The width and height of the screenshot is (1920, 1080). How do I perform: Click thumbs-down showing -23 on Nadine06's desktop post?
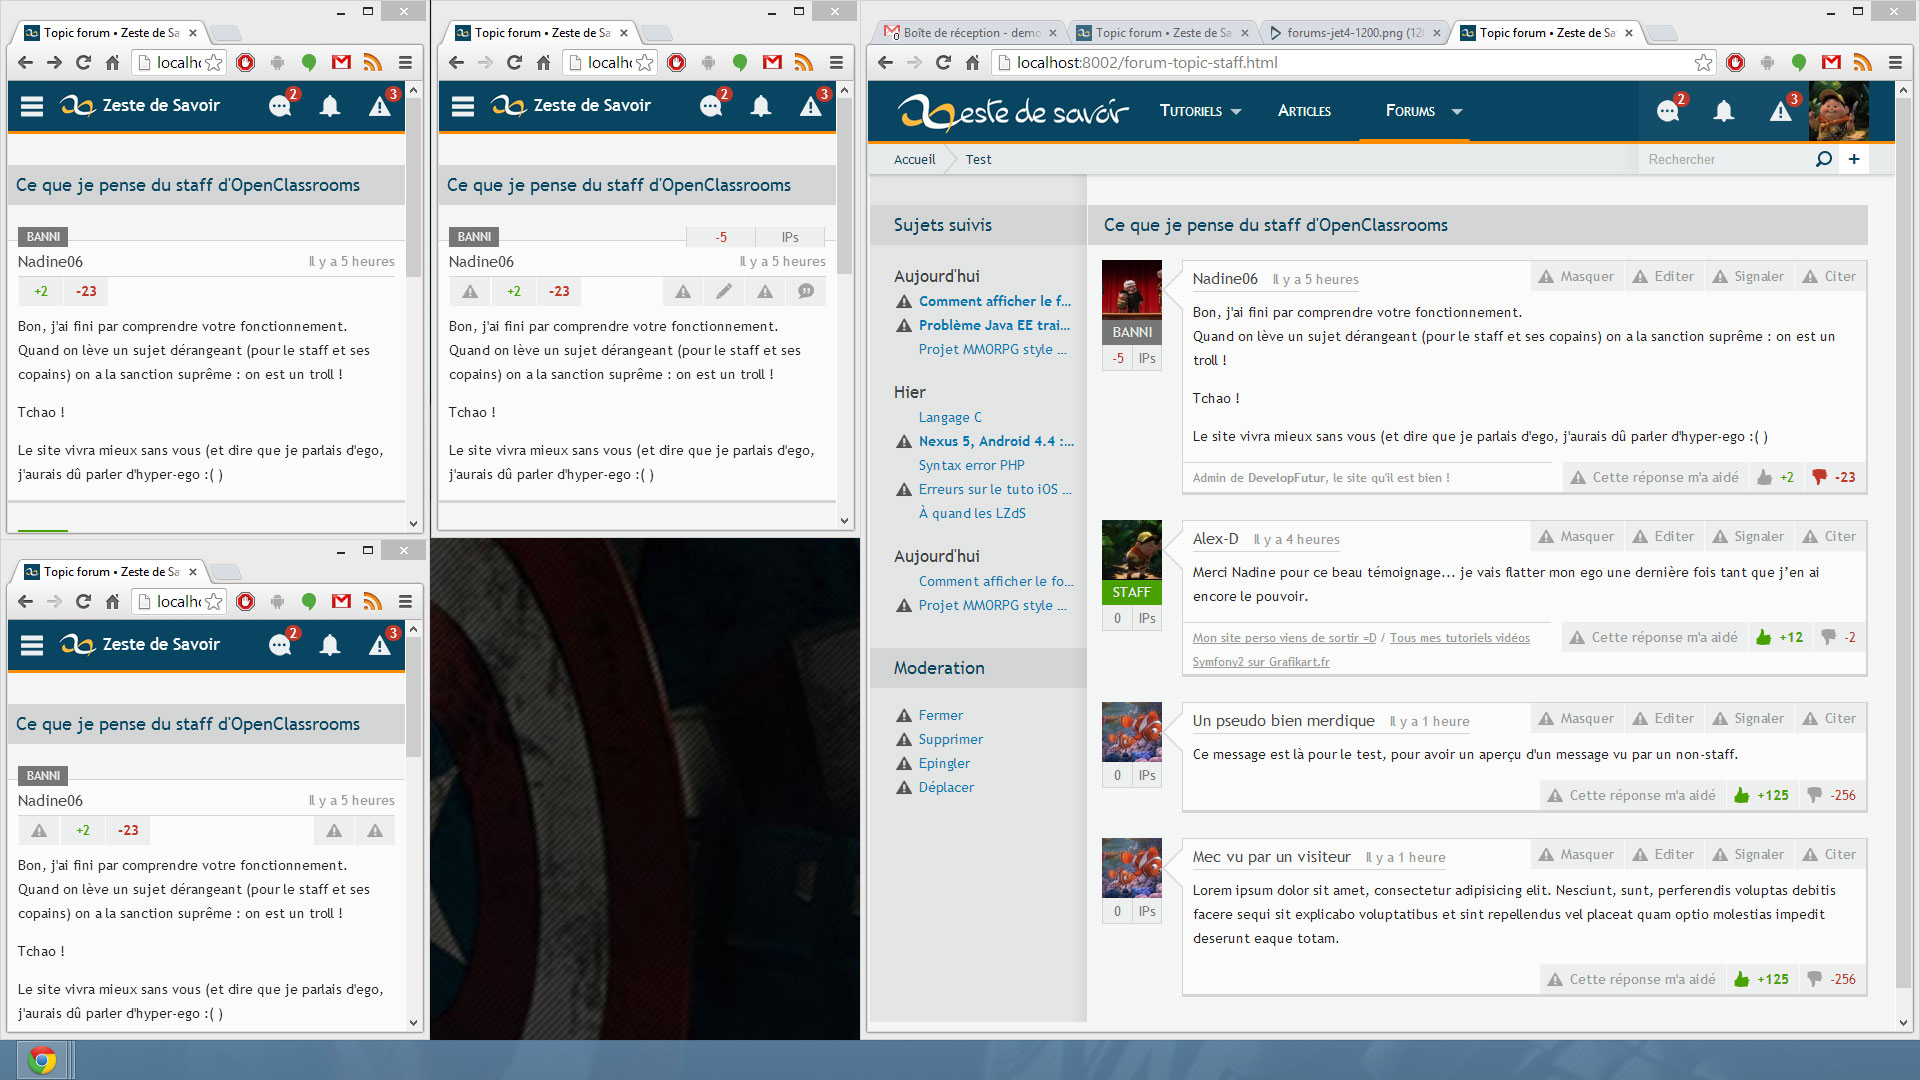1820,477
